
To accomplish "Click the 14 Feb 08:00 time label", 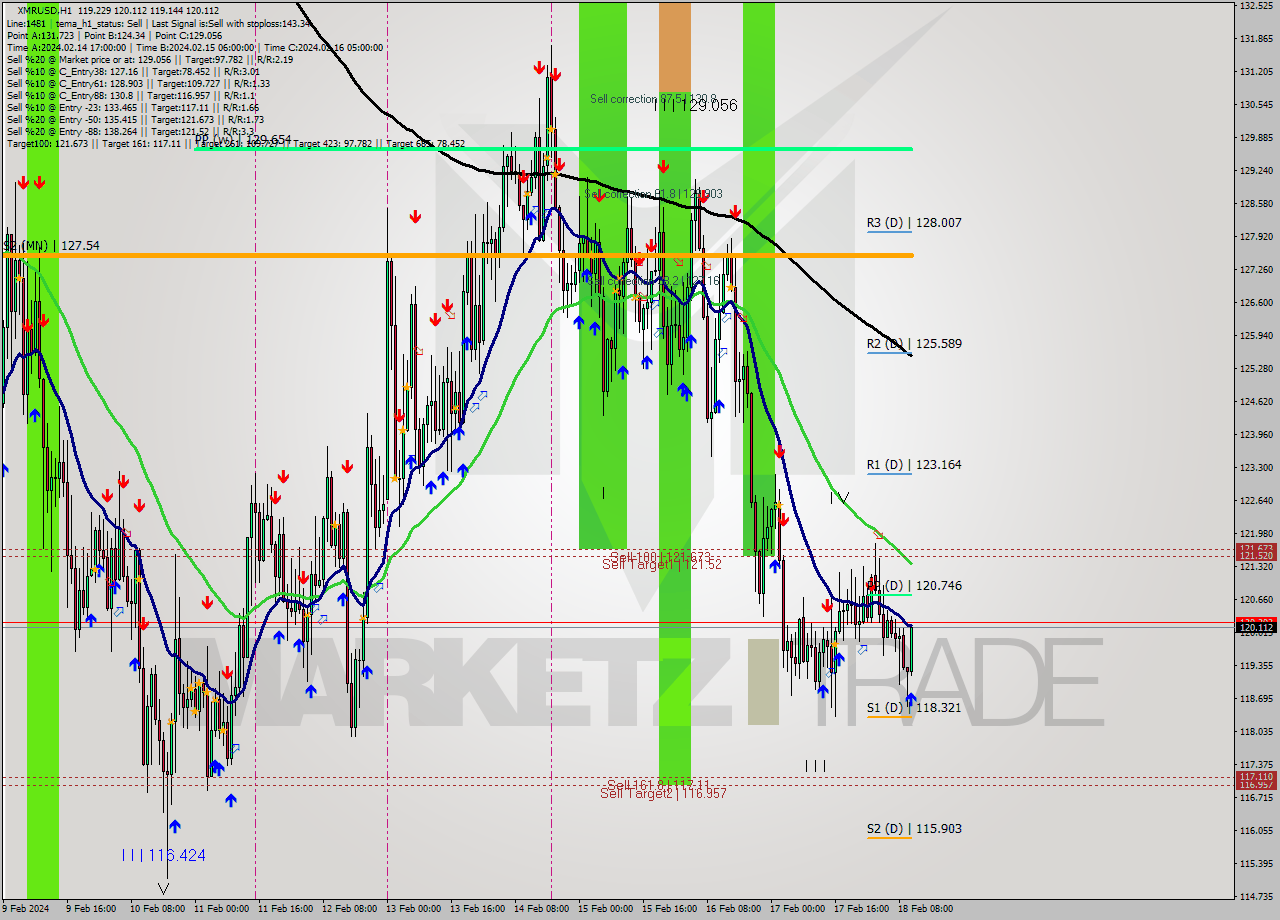I will click(x=542, y=909).
